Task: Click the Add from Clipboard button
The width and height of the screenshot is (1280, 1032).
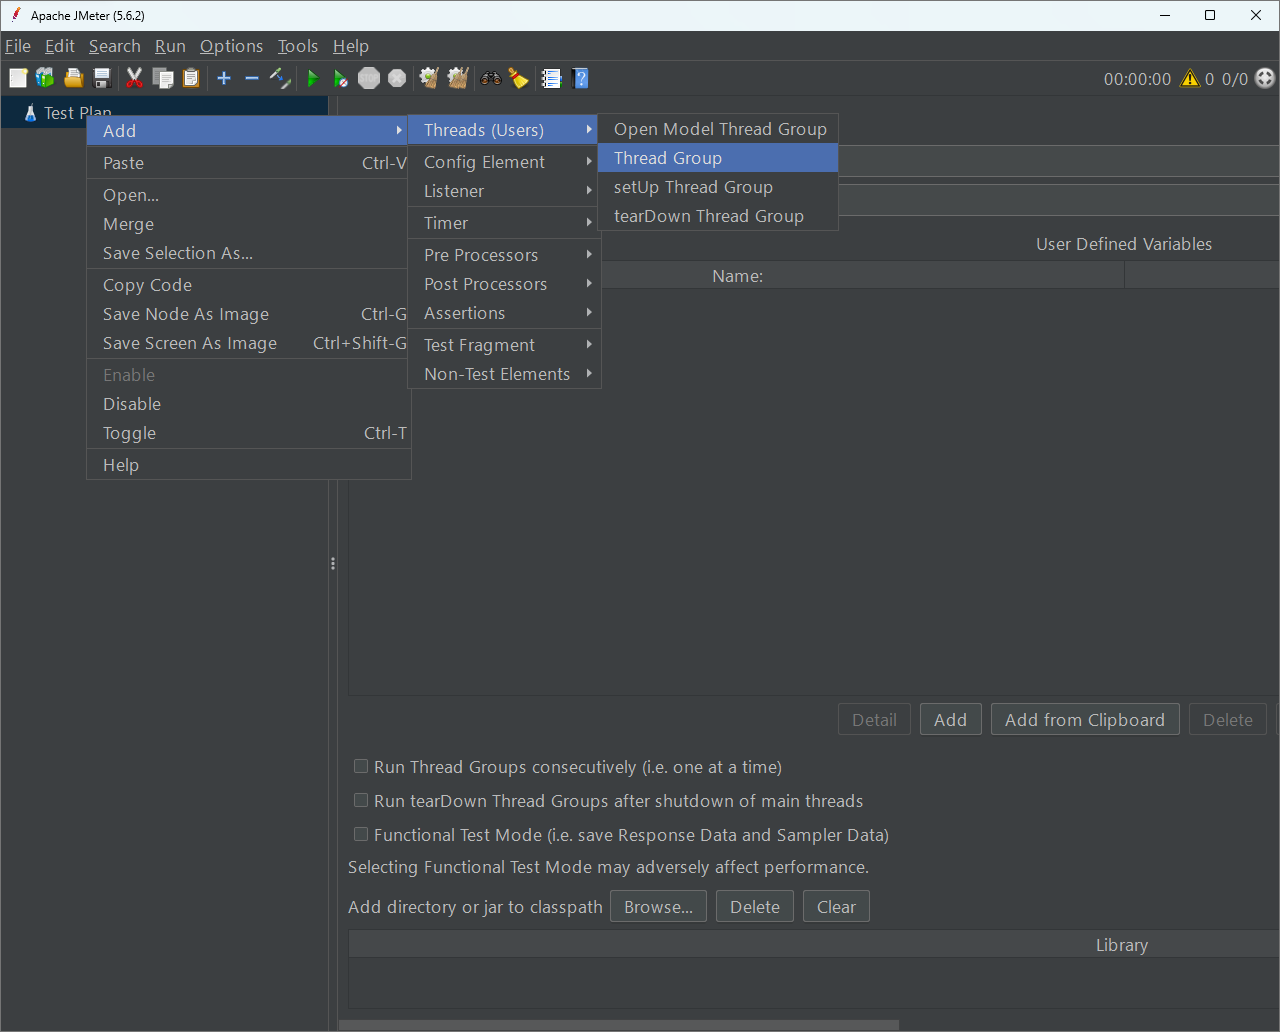Action: pyautogui.click(x=1084, y=720)
